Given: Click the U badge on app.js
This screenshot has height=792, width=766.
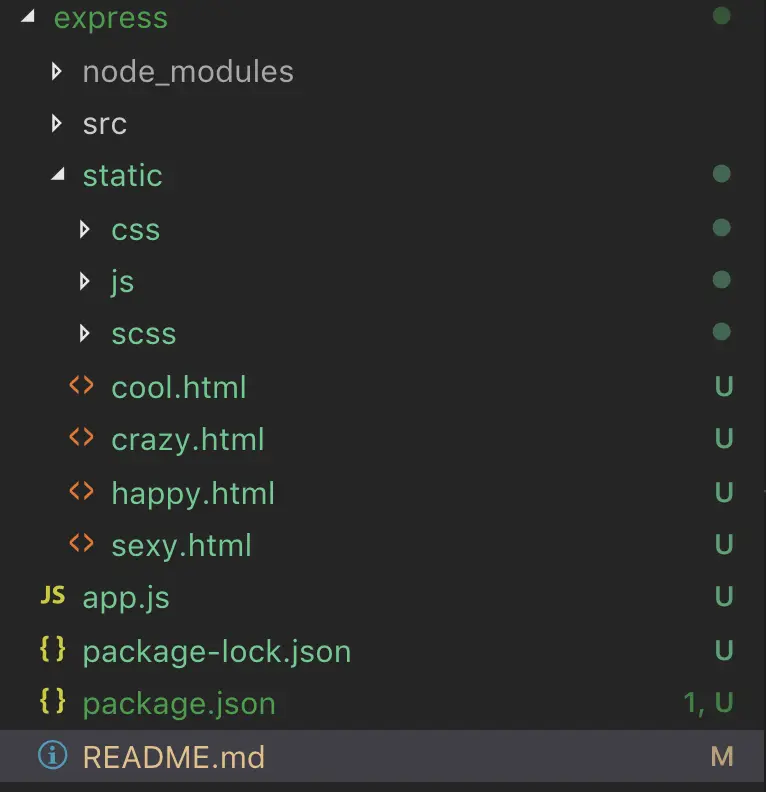Looking at the screenshot, I should 724,597.
